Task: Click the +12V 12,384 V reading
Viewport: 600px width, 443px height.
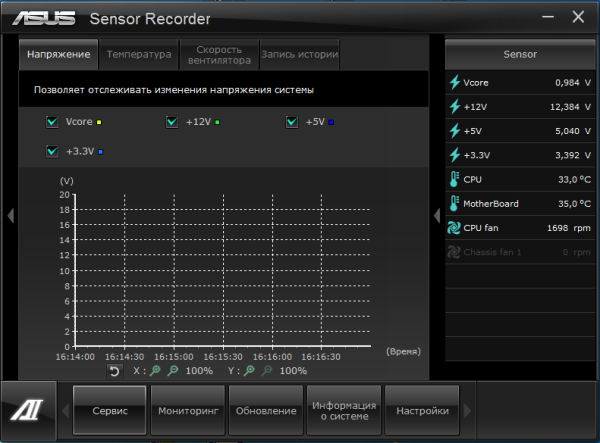Action: pos(570,107)
